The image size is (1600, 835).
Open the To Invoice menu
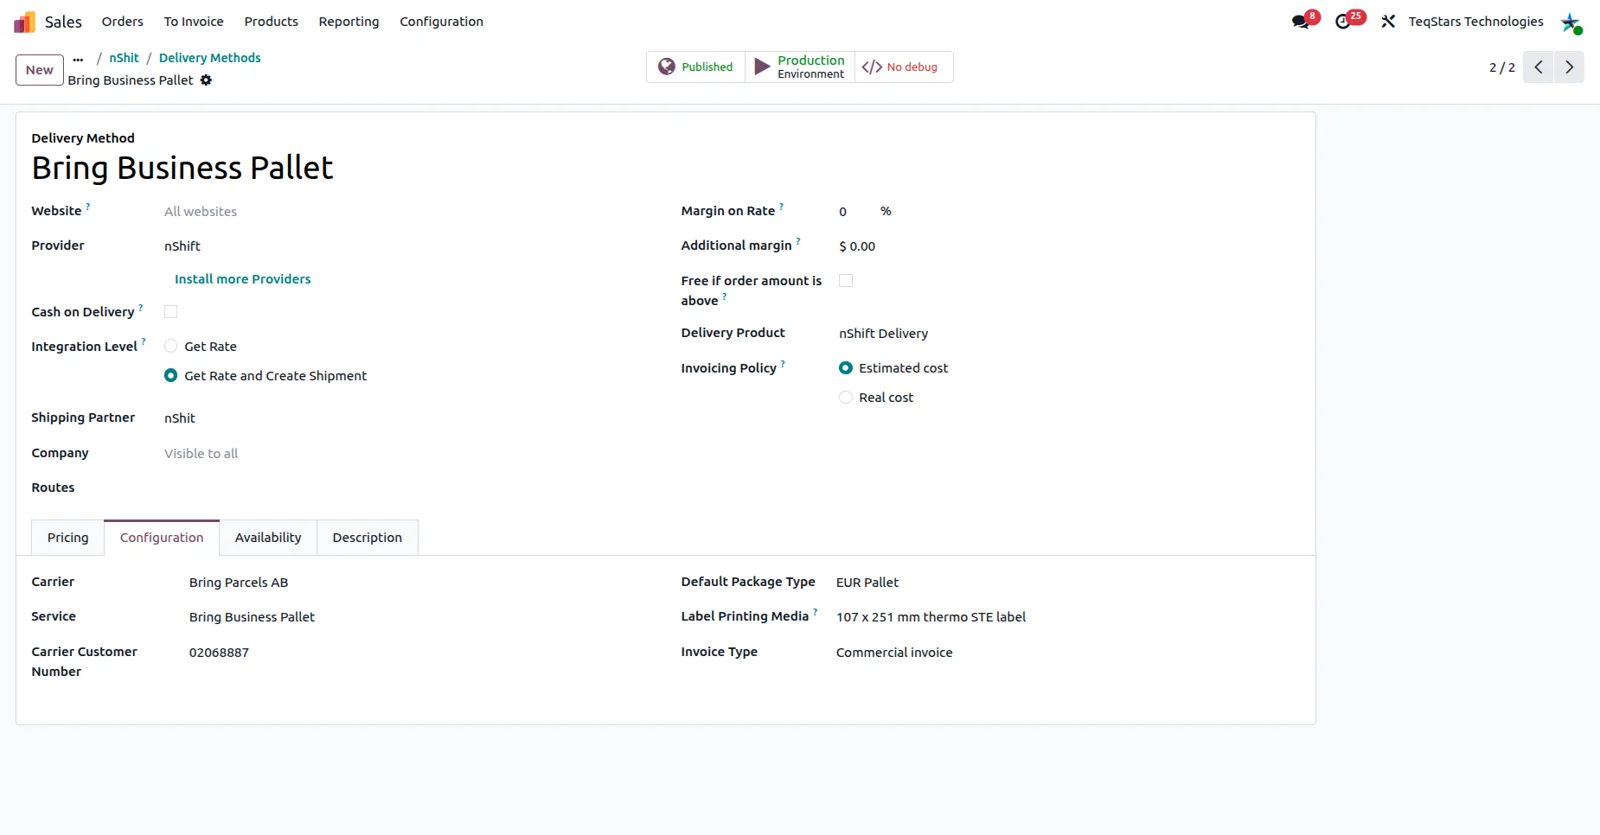click(x=194, y=22)
